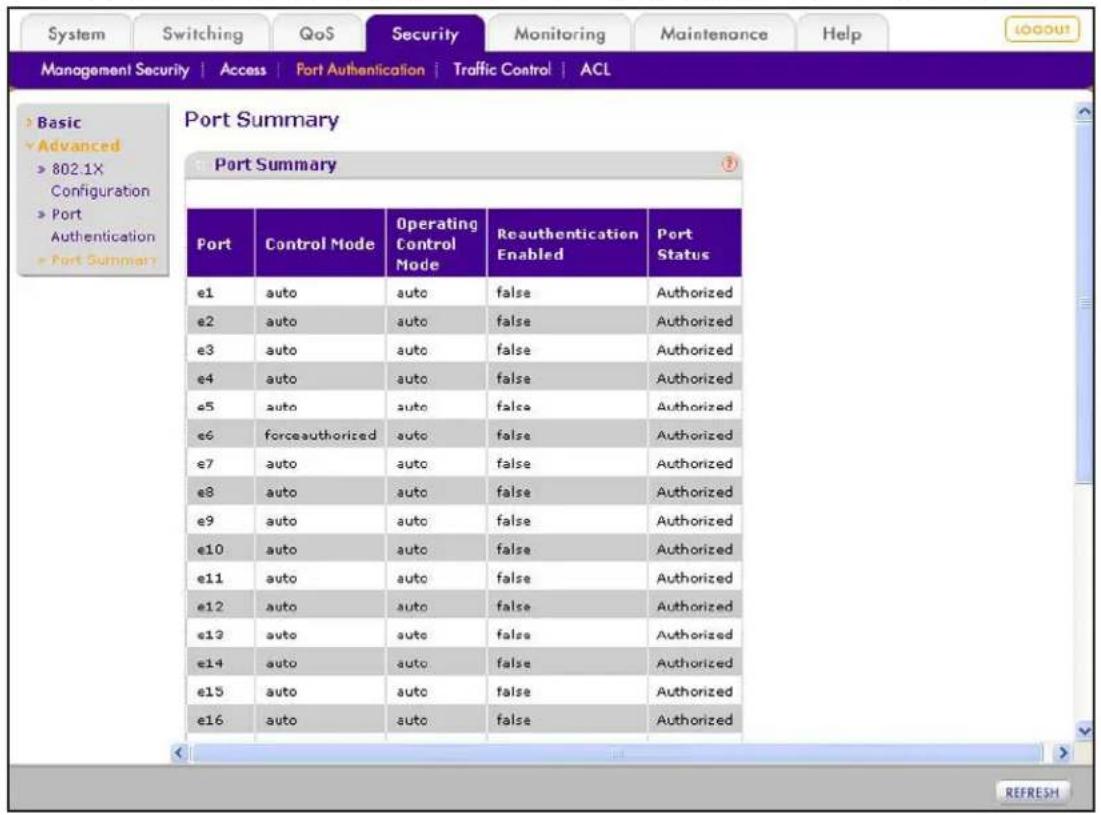Open Management Security submenu

click(x=114, y=69)
